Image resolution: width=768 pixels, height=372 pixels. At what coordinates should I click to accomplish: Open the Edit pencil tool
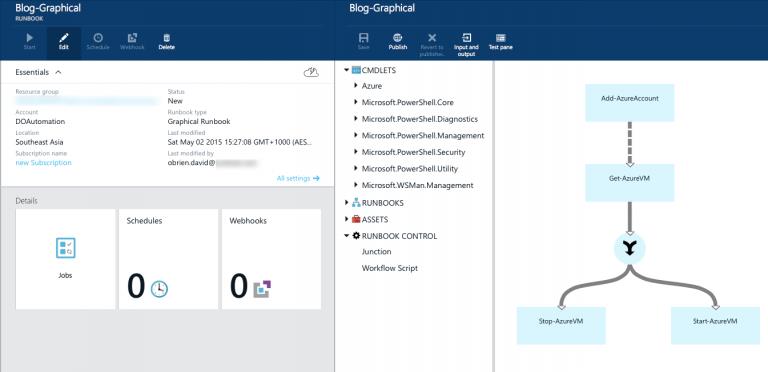pyautogui.click(x=64, y=42)
